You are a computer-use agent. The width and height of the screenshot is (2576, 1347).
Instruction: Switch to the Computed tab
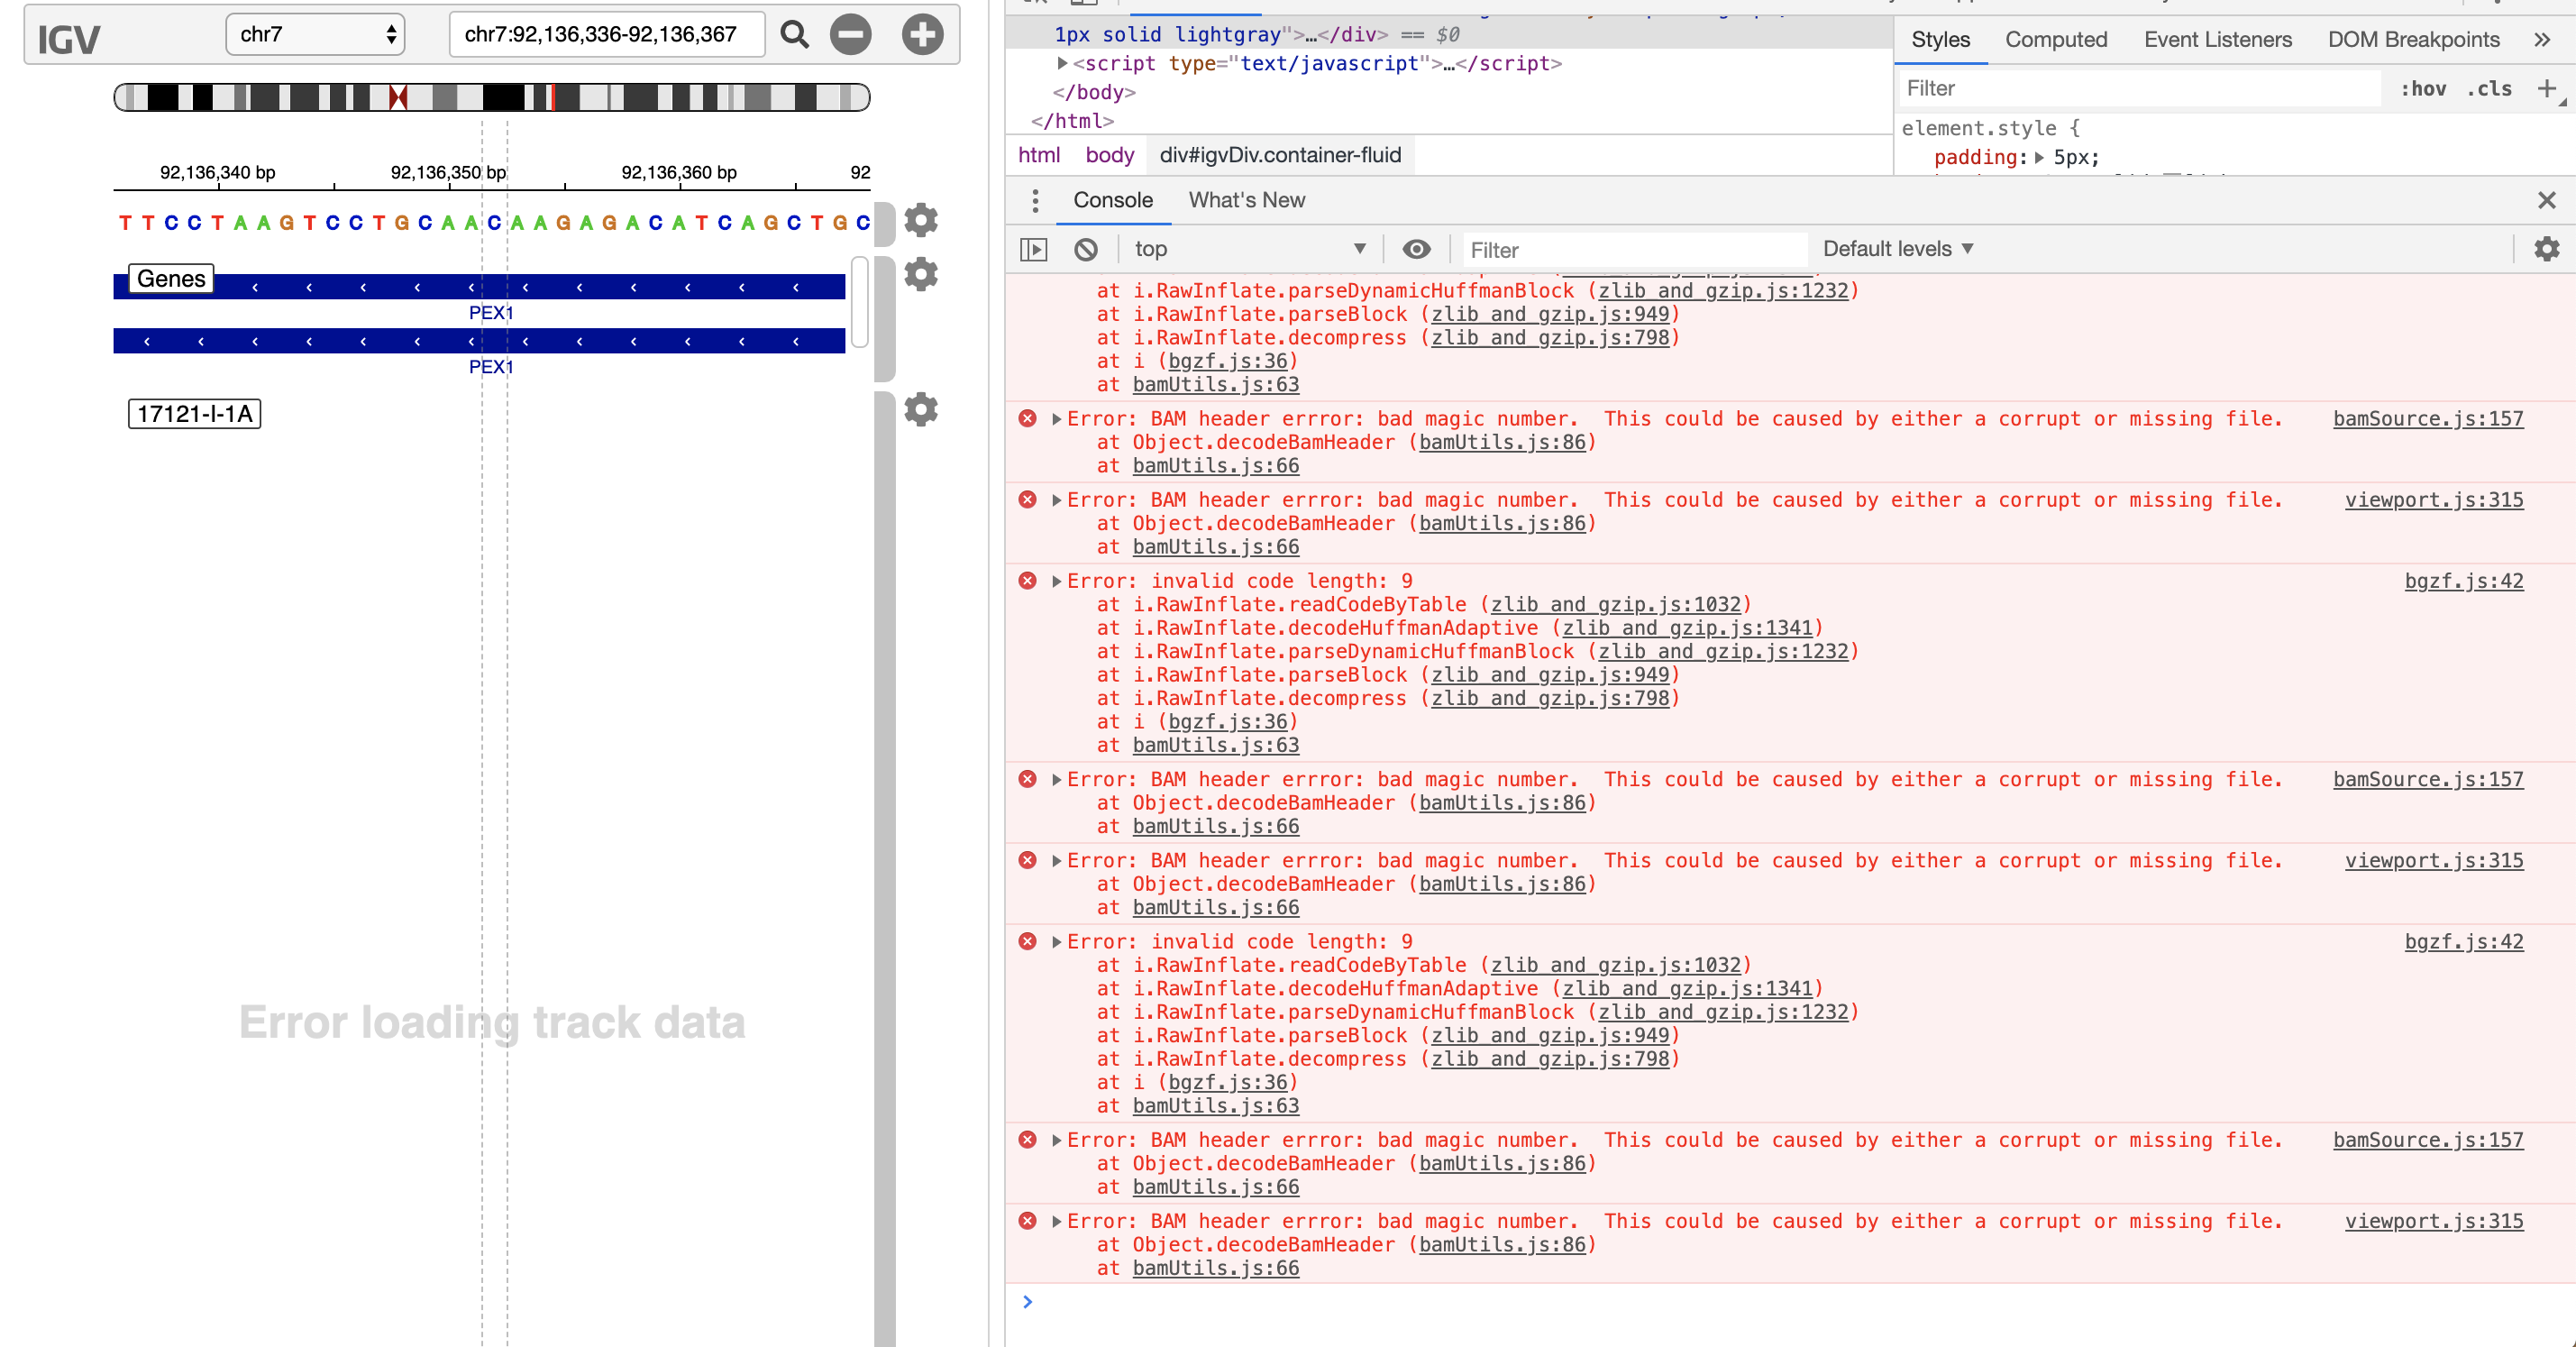(2055, 39)
